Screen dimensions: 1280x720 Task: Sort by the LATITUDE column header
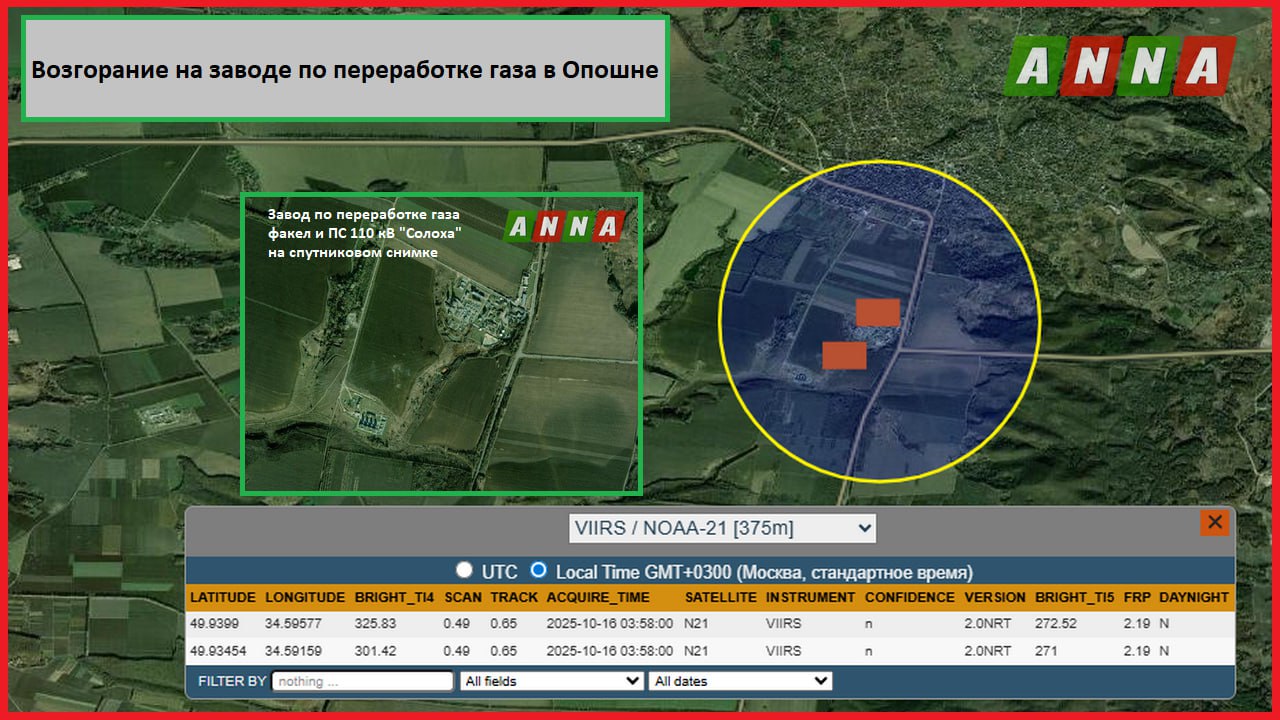[x=223, y=597]
